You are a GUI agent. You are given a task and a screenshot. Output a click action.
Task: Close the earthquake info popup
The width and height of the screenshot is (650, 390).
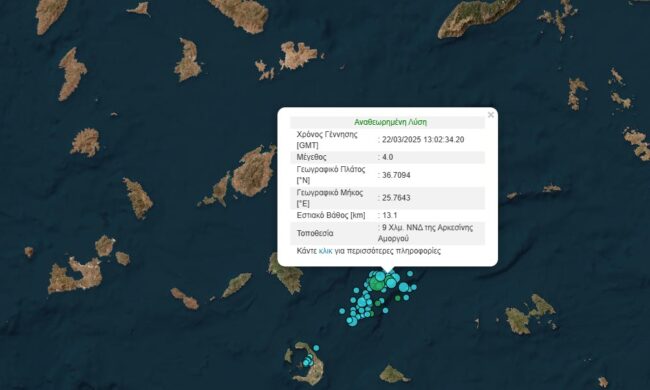491,115
